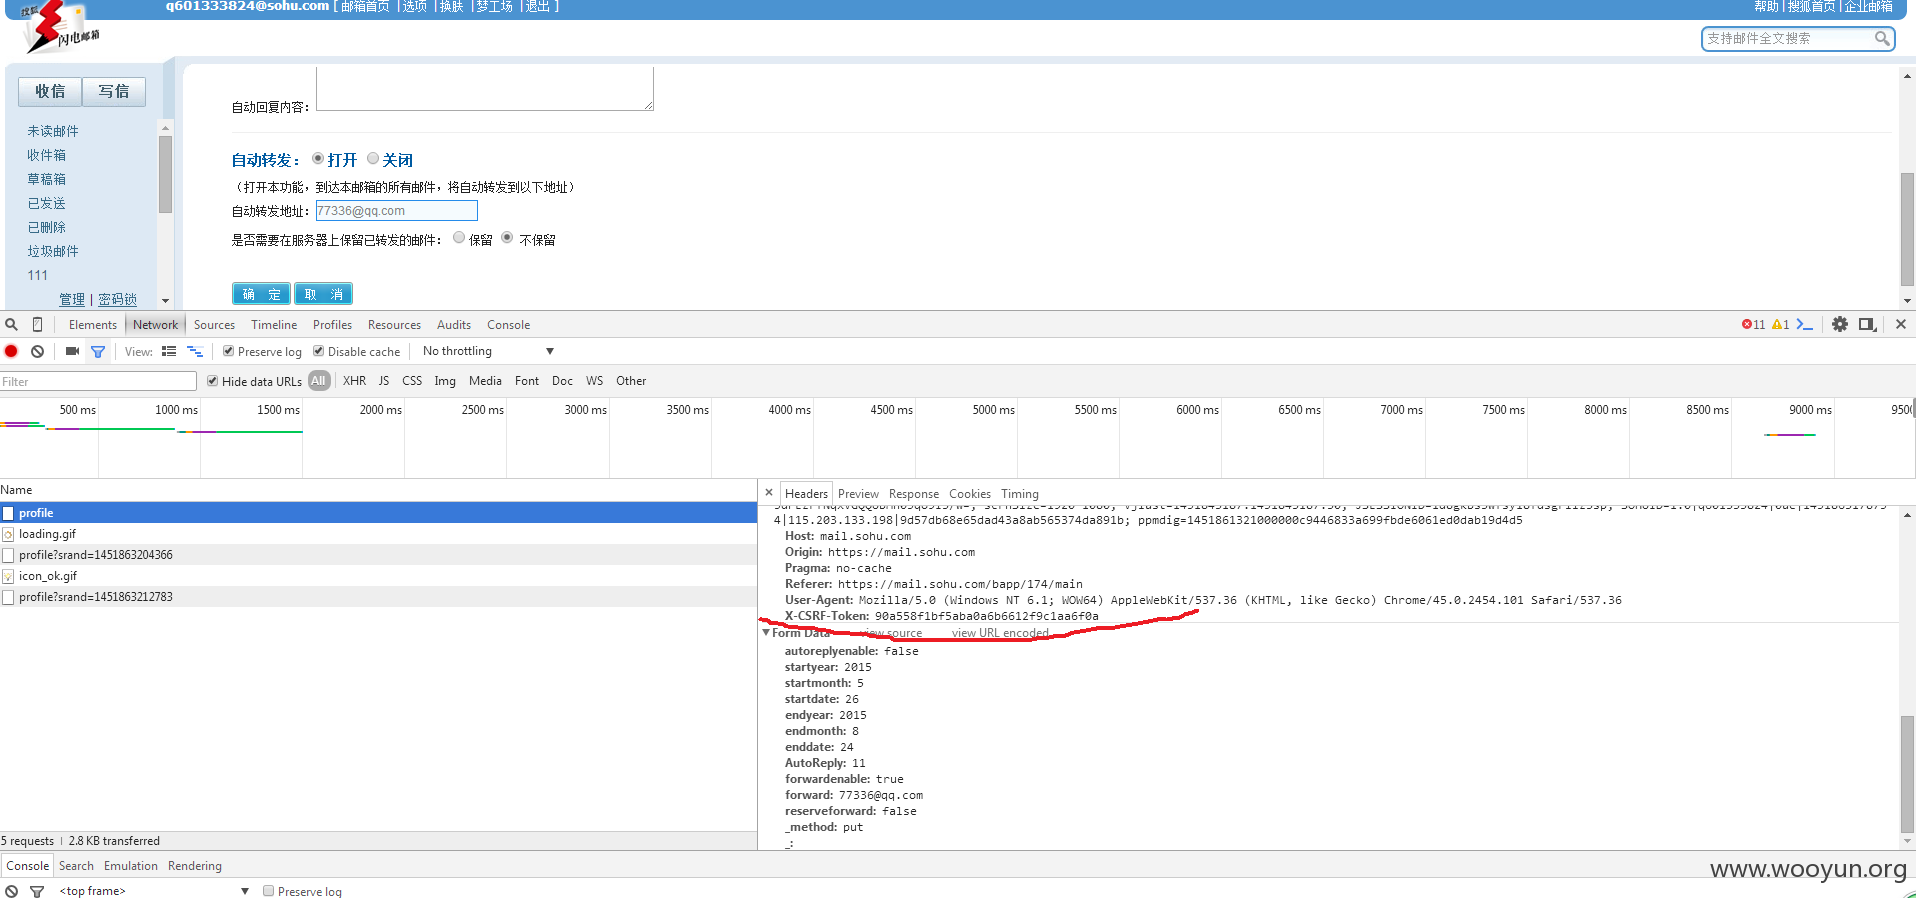Select the icon_ok.gif request row
Image resolution: width=1916 pixels, height=898 pixels.
click(x=378, y=576)
